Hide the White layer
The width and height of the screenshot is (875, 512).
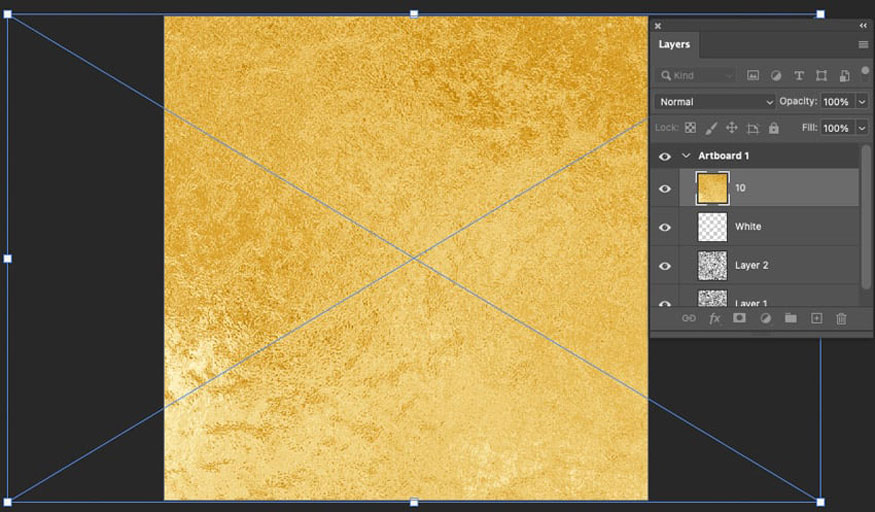(x=665, y=228)
